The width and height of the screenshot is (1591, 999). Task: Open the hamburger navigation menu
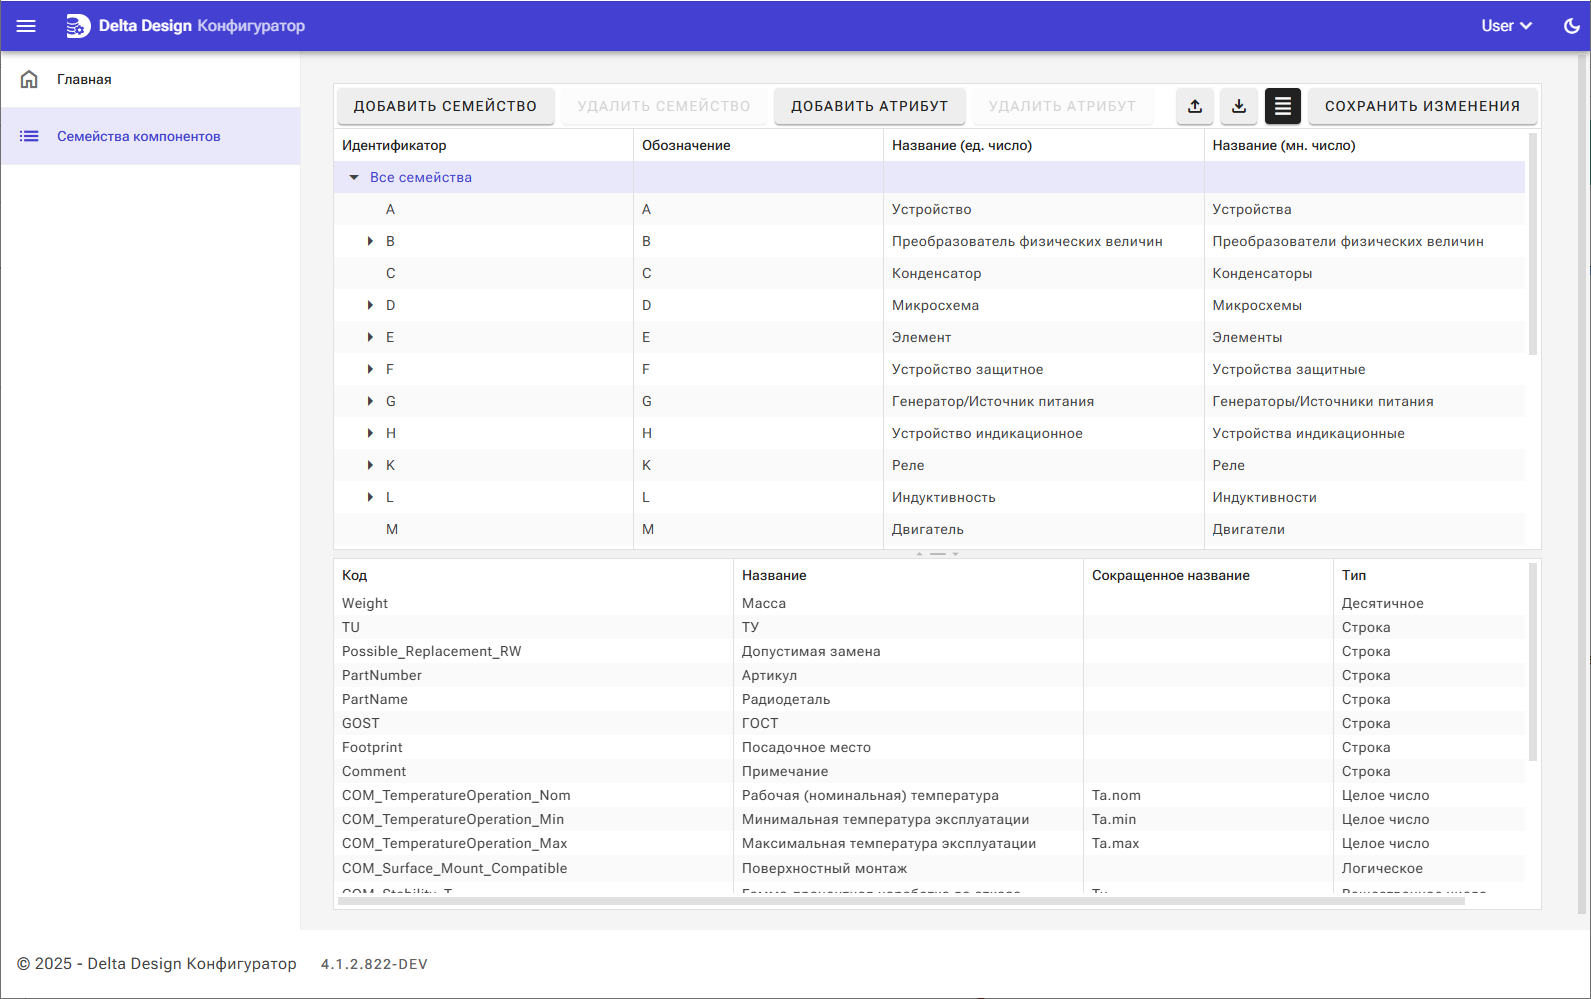26,26
